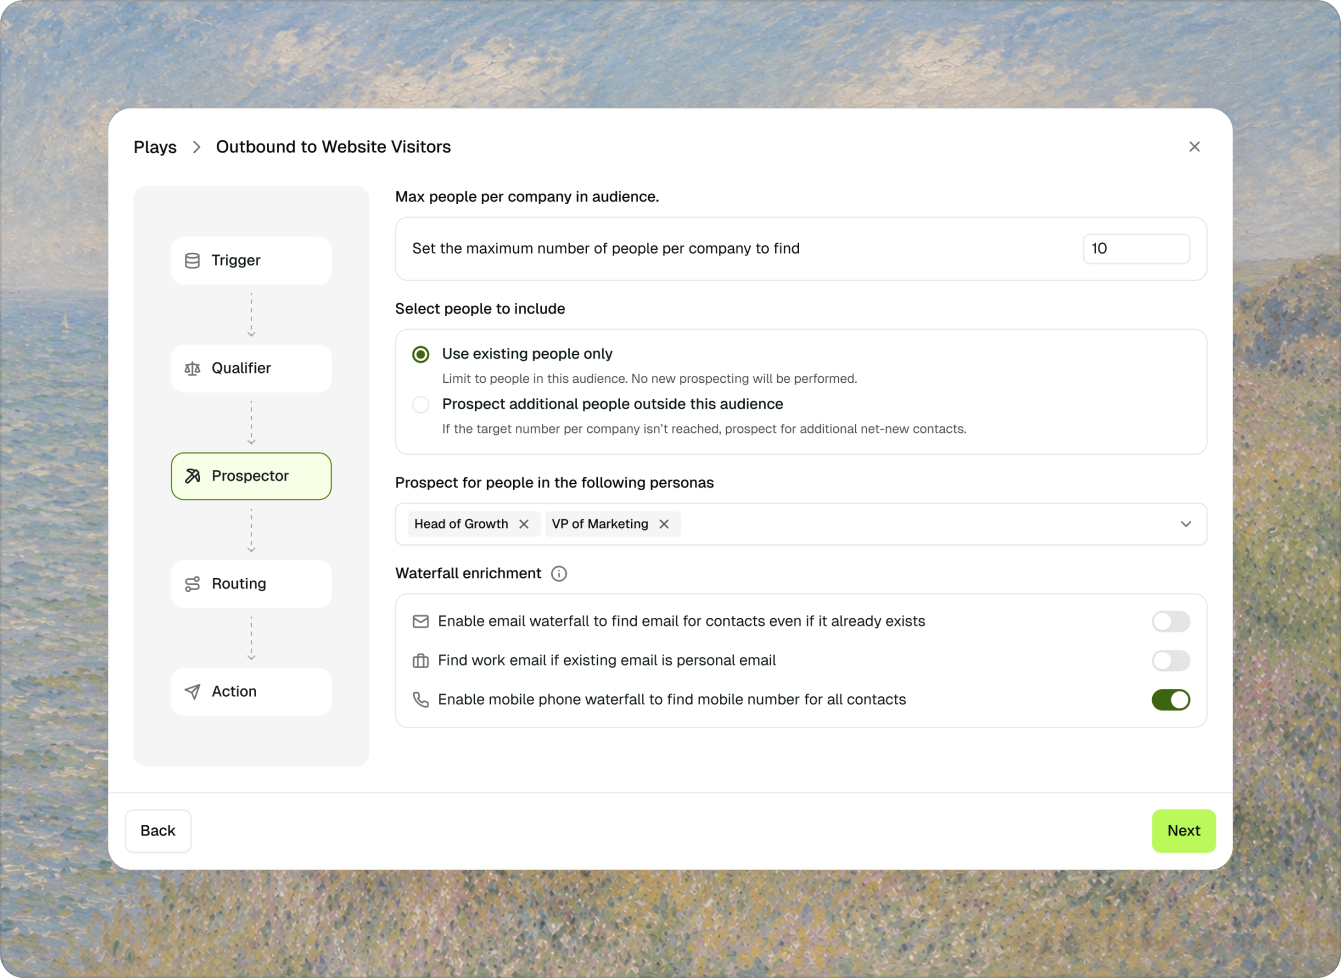Toggle find work email if personal

click(x=1171, y=661)
